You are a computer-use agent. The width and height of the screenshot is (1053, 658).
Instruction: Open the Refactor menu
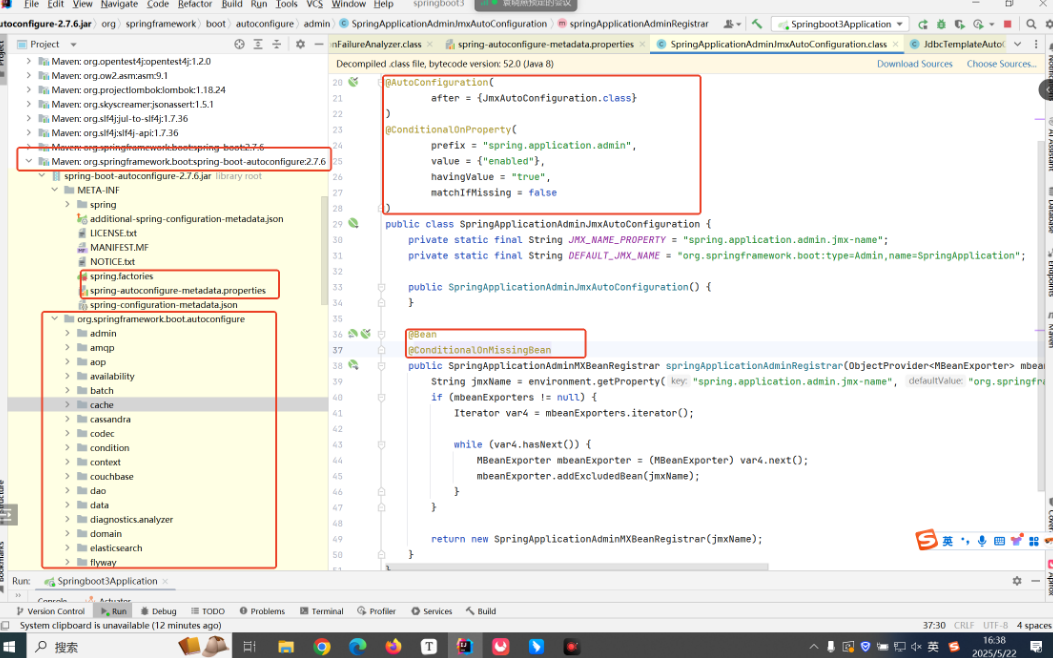195,4
